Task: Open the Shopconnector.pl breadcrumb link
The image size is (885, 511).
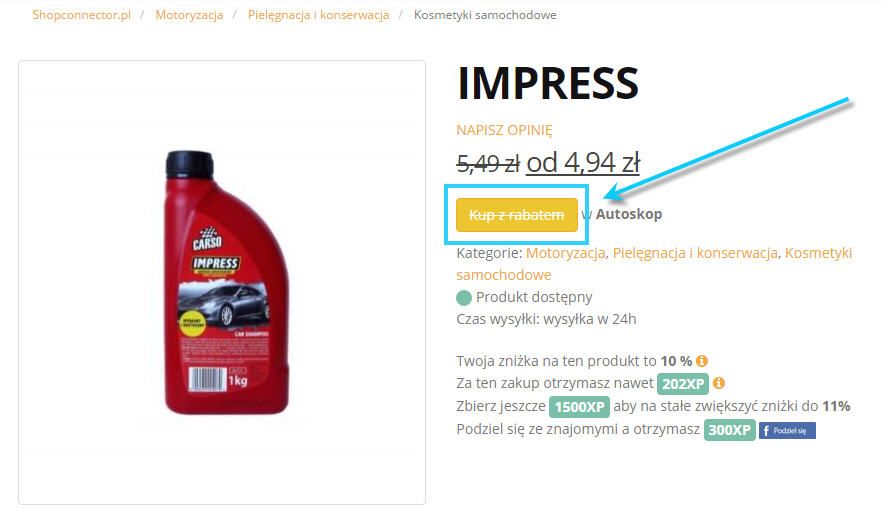Action: (81, 15)
